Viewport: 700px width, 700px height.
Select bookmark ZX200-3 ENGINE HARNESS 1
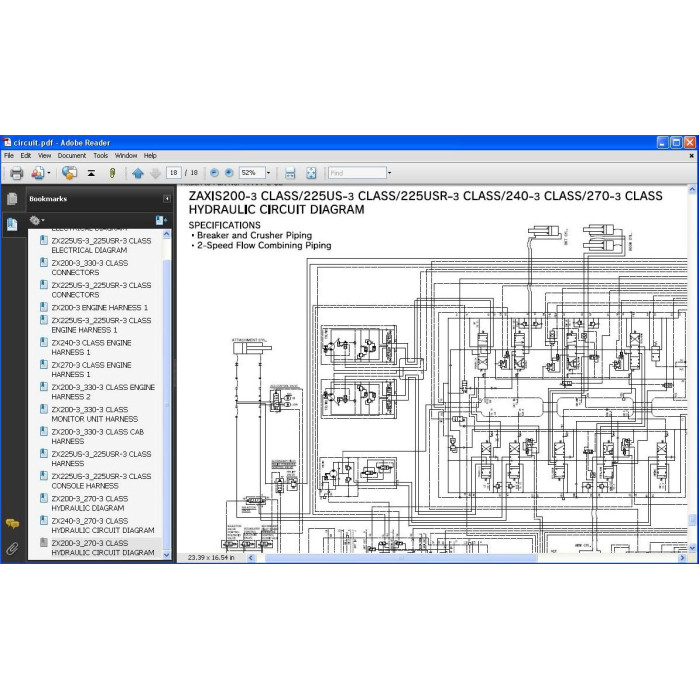[x=99, y=308]
